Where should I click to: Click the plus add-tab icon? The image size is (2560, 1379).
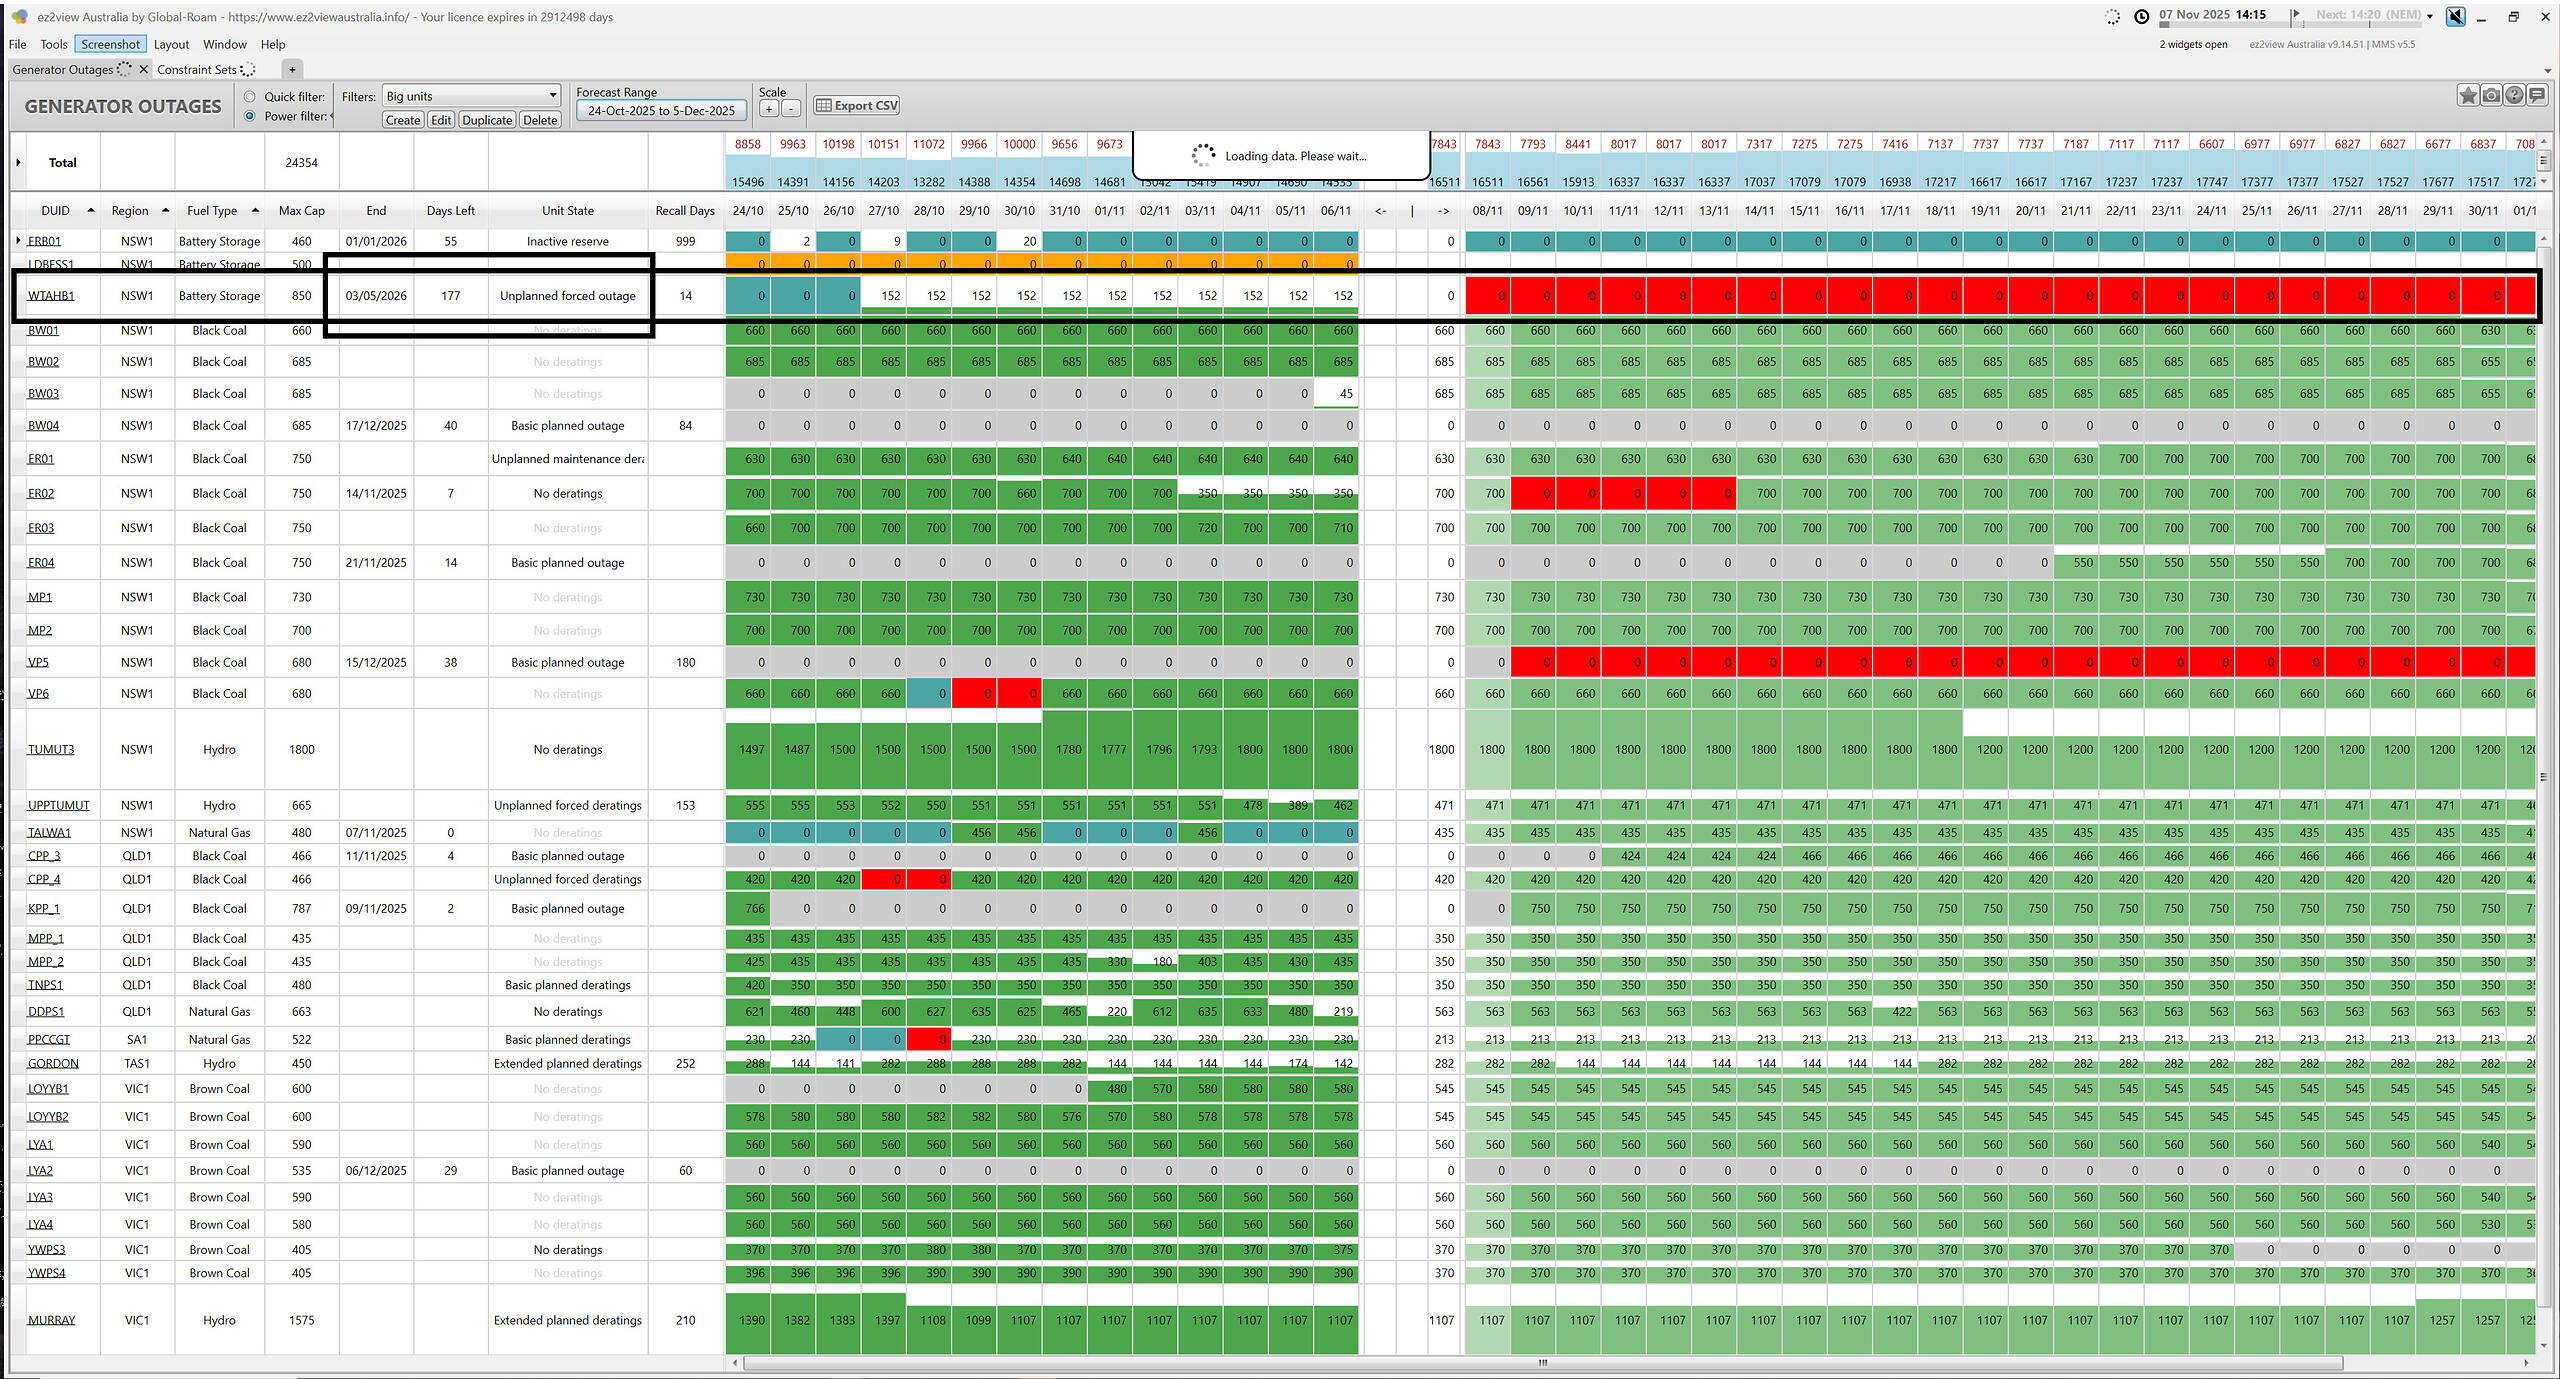pyautogui.click(x=292, y=69)
